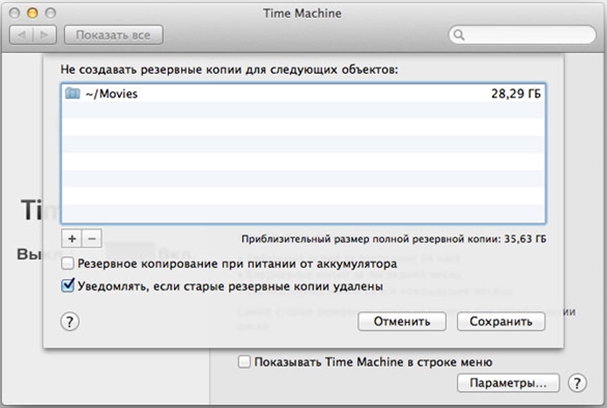
Task: Click the yellow minimize window button
Action: [x=33, y=13]
